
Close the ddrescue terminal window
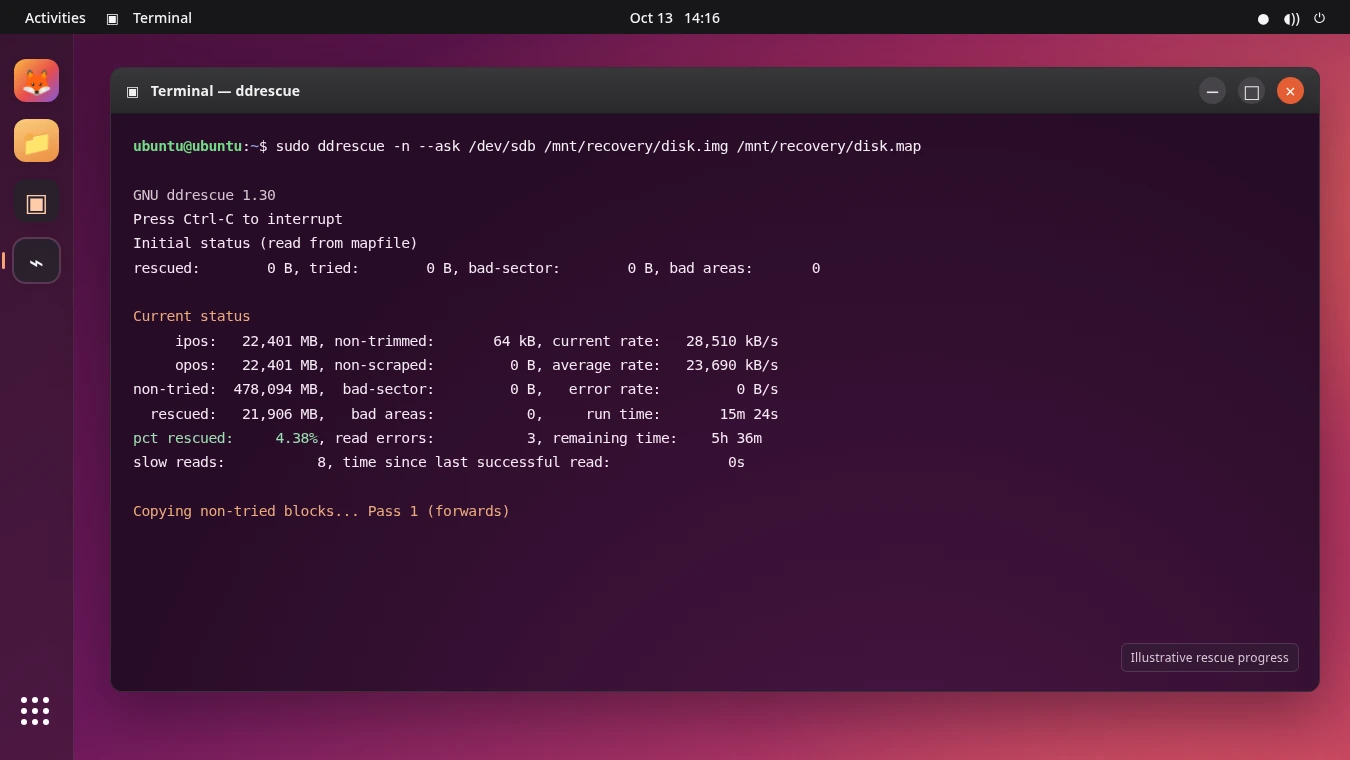pyautogui.click(x=1290, y=91)
